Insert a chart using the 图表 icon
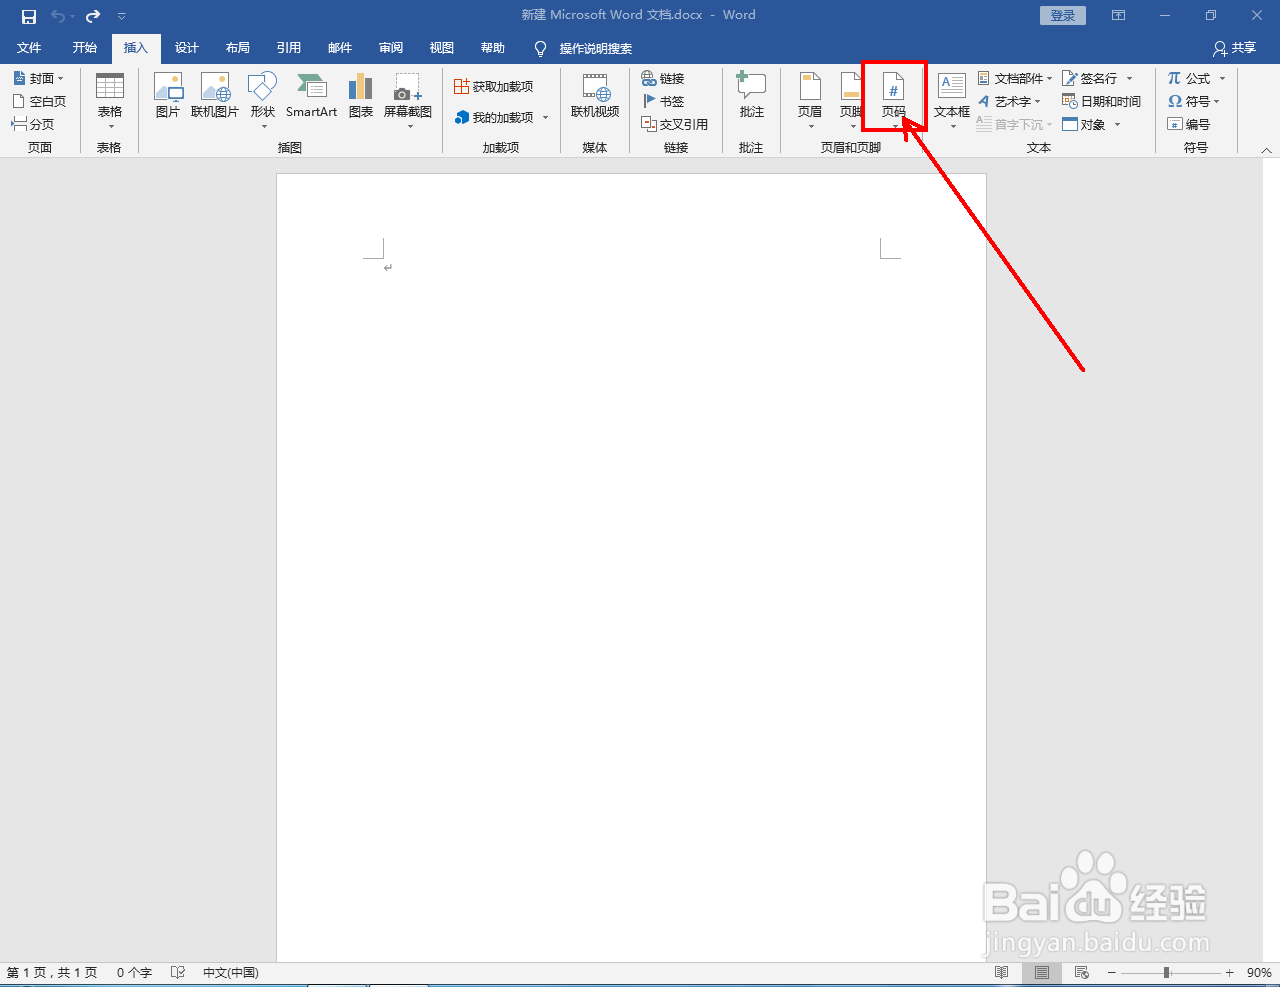 [x=360, y=97]
